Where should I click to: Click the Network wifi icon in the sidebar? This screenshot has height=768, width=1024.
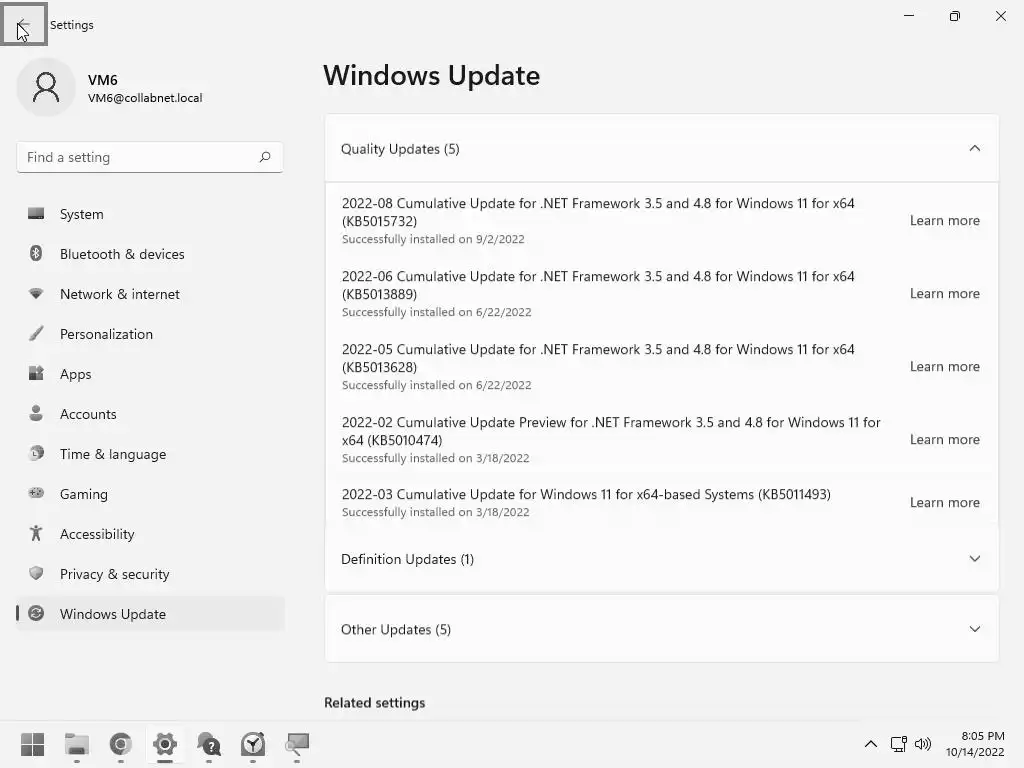point(36,294)
